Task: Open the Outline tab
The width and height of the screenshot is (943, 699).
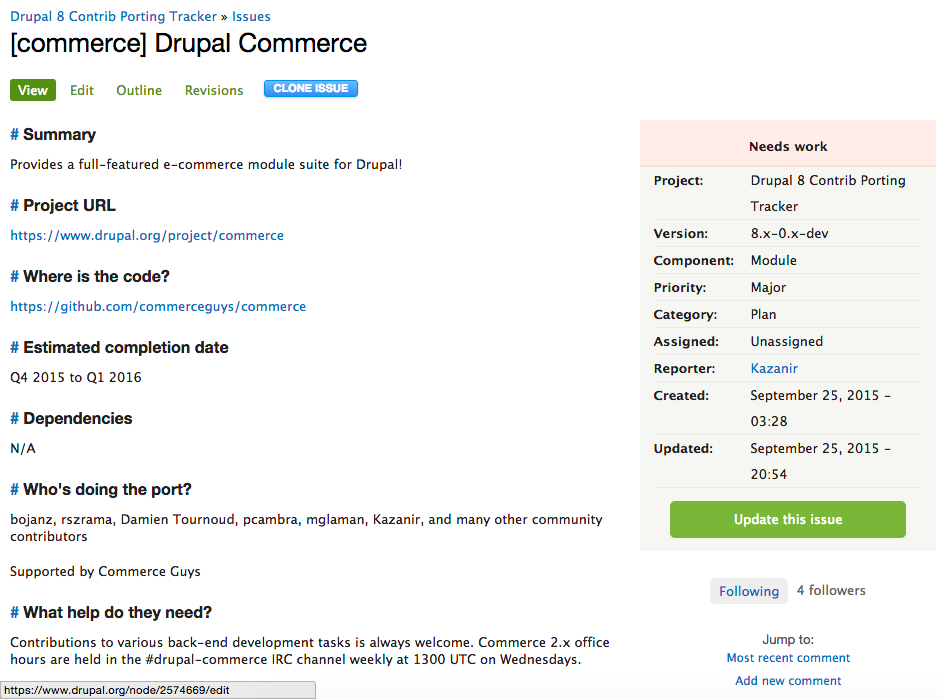Action: pos(139,90)
